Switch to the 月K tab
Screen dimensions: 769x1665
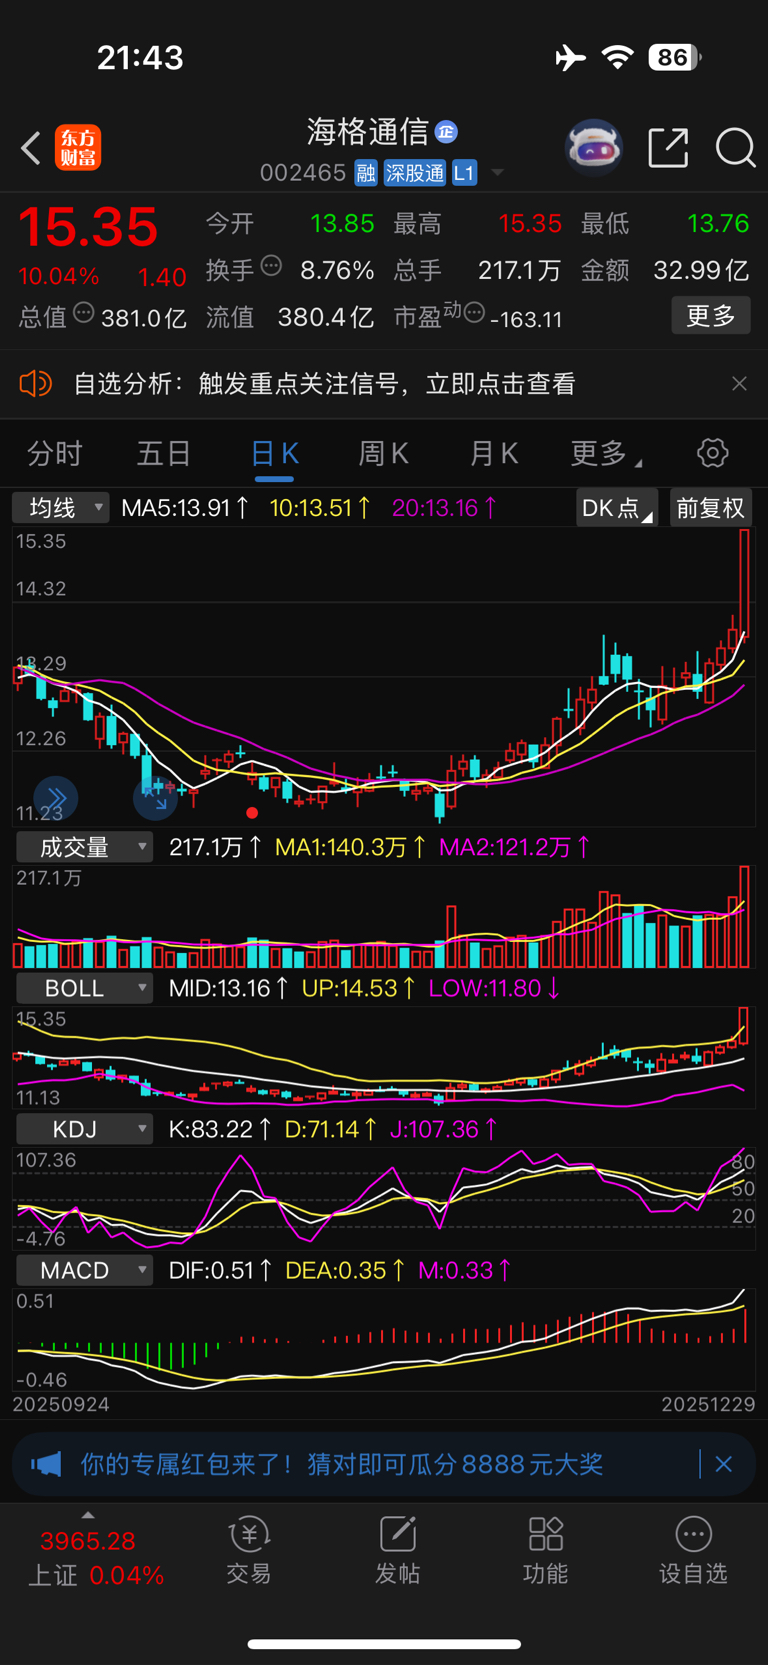pyautogui.click(x=493, y=454)
